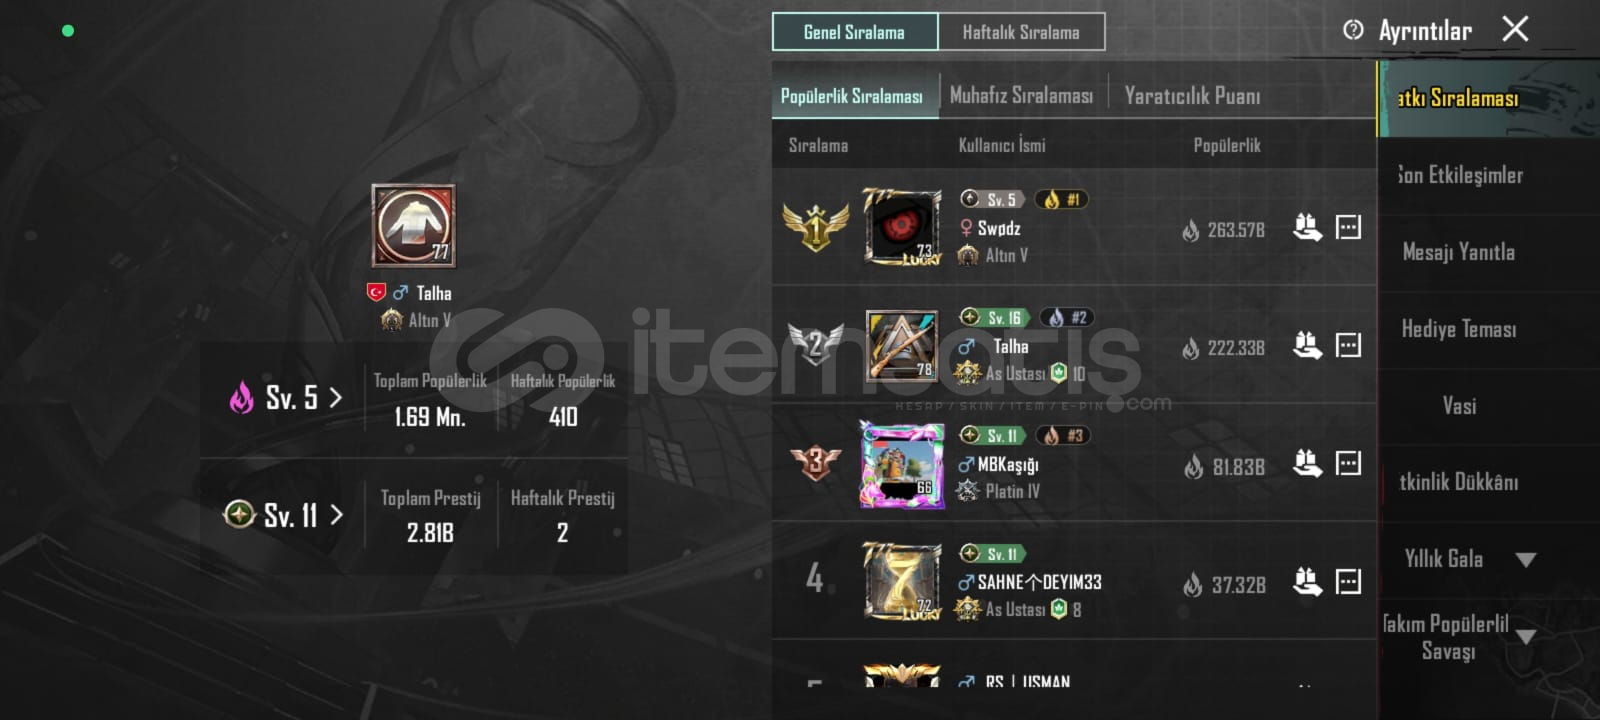Open message icon for Swødz row
This screenshot has height=720, width=1600.
pyautogui.click(x=1348, y=228)
